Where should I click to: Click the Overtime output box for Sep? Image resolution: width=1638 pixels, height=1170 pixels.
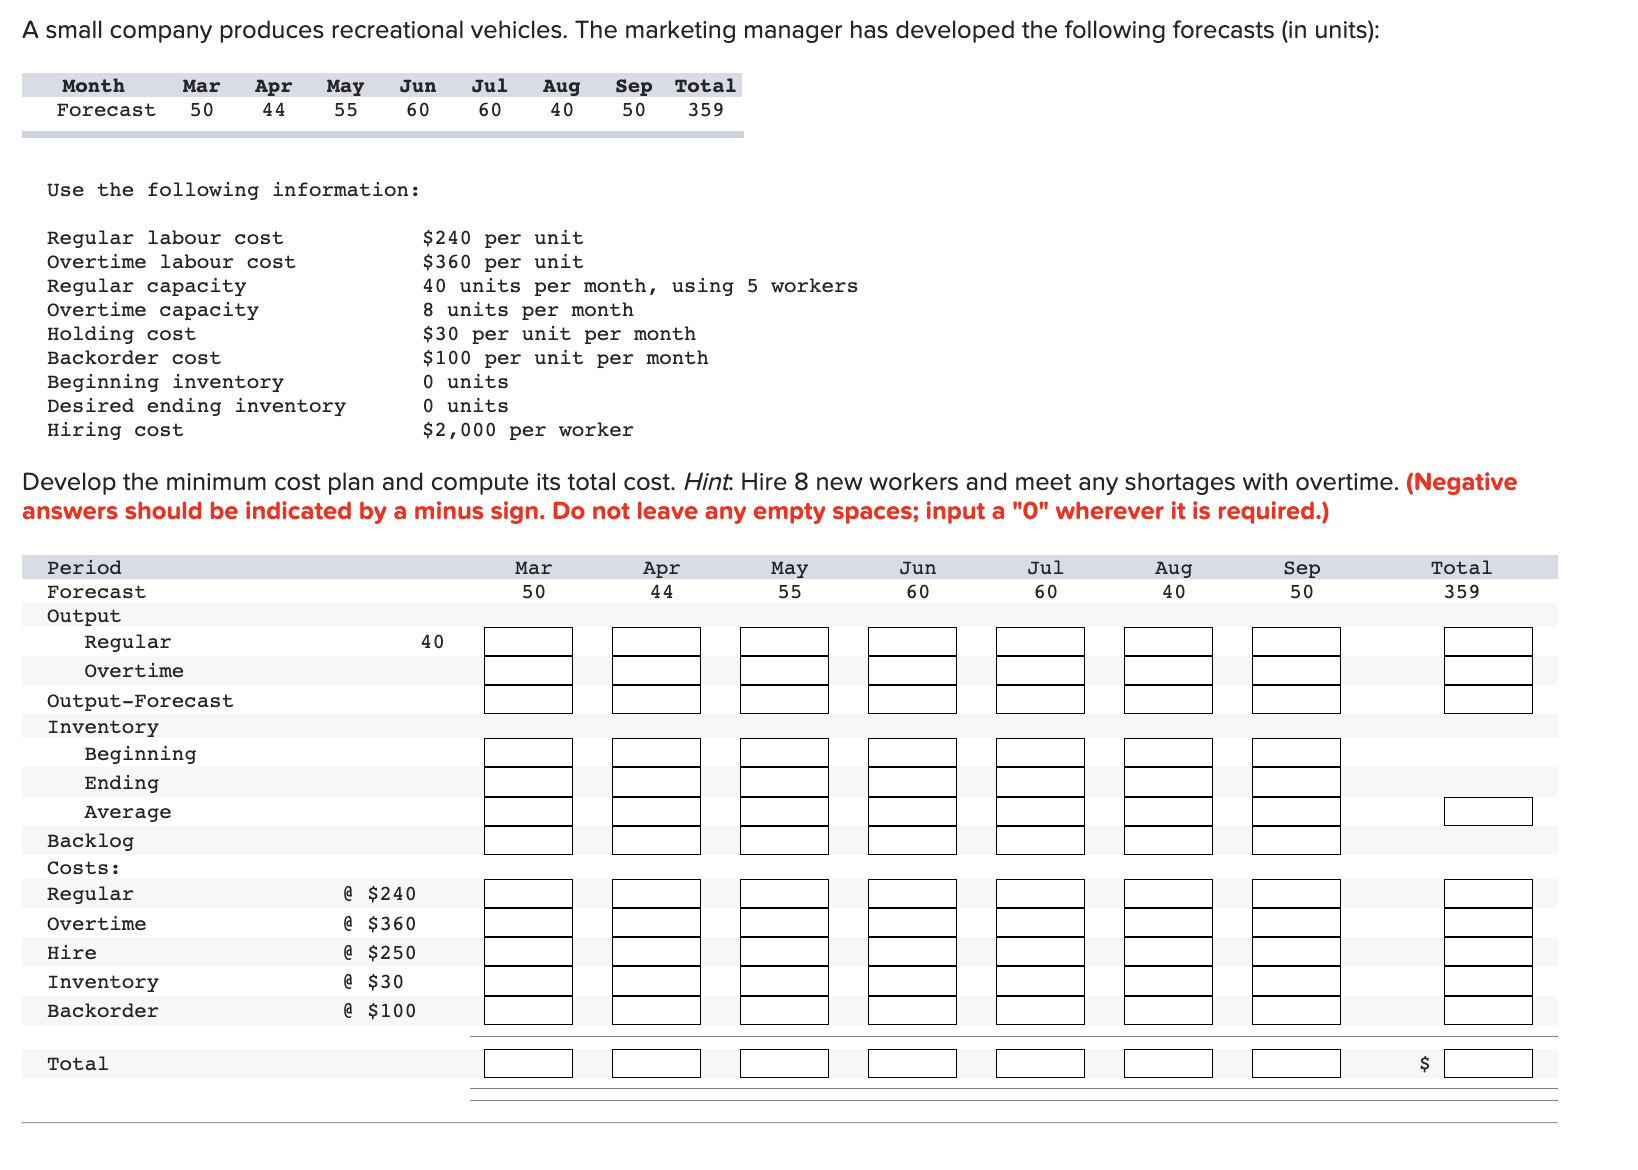click(1296, 670)
